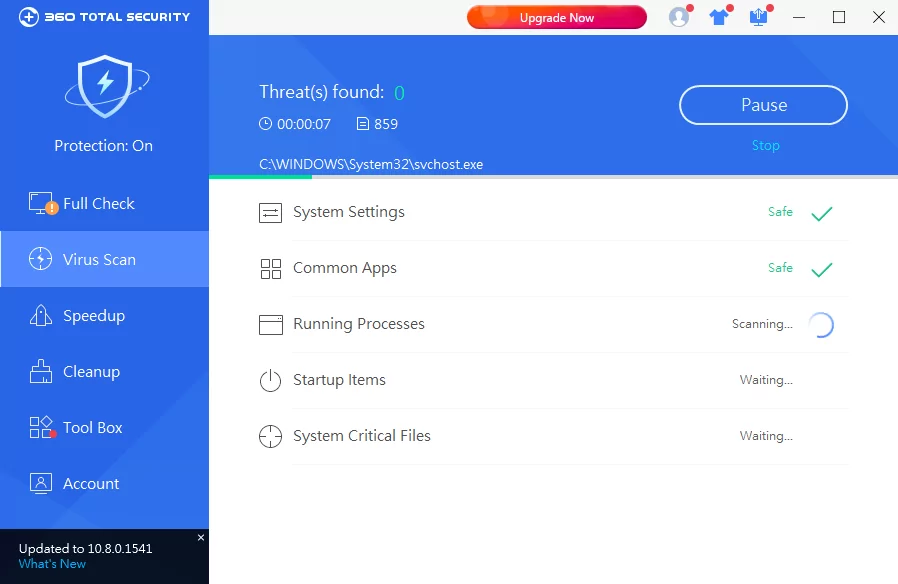Open the Tool Box section
The width and height of the screenshot is (898, 584).
tap(104, 427)
